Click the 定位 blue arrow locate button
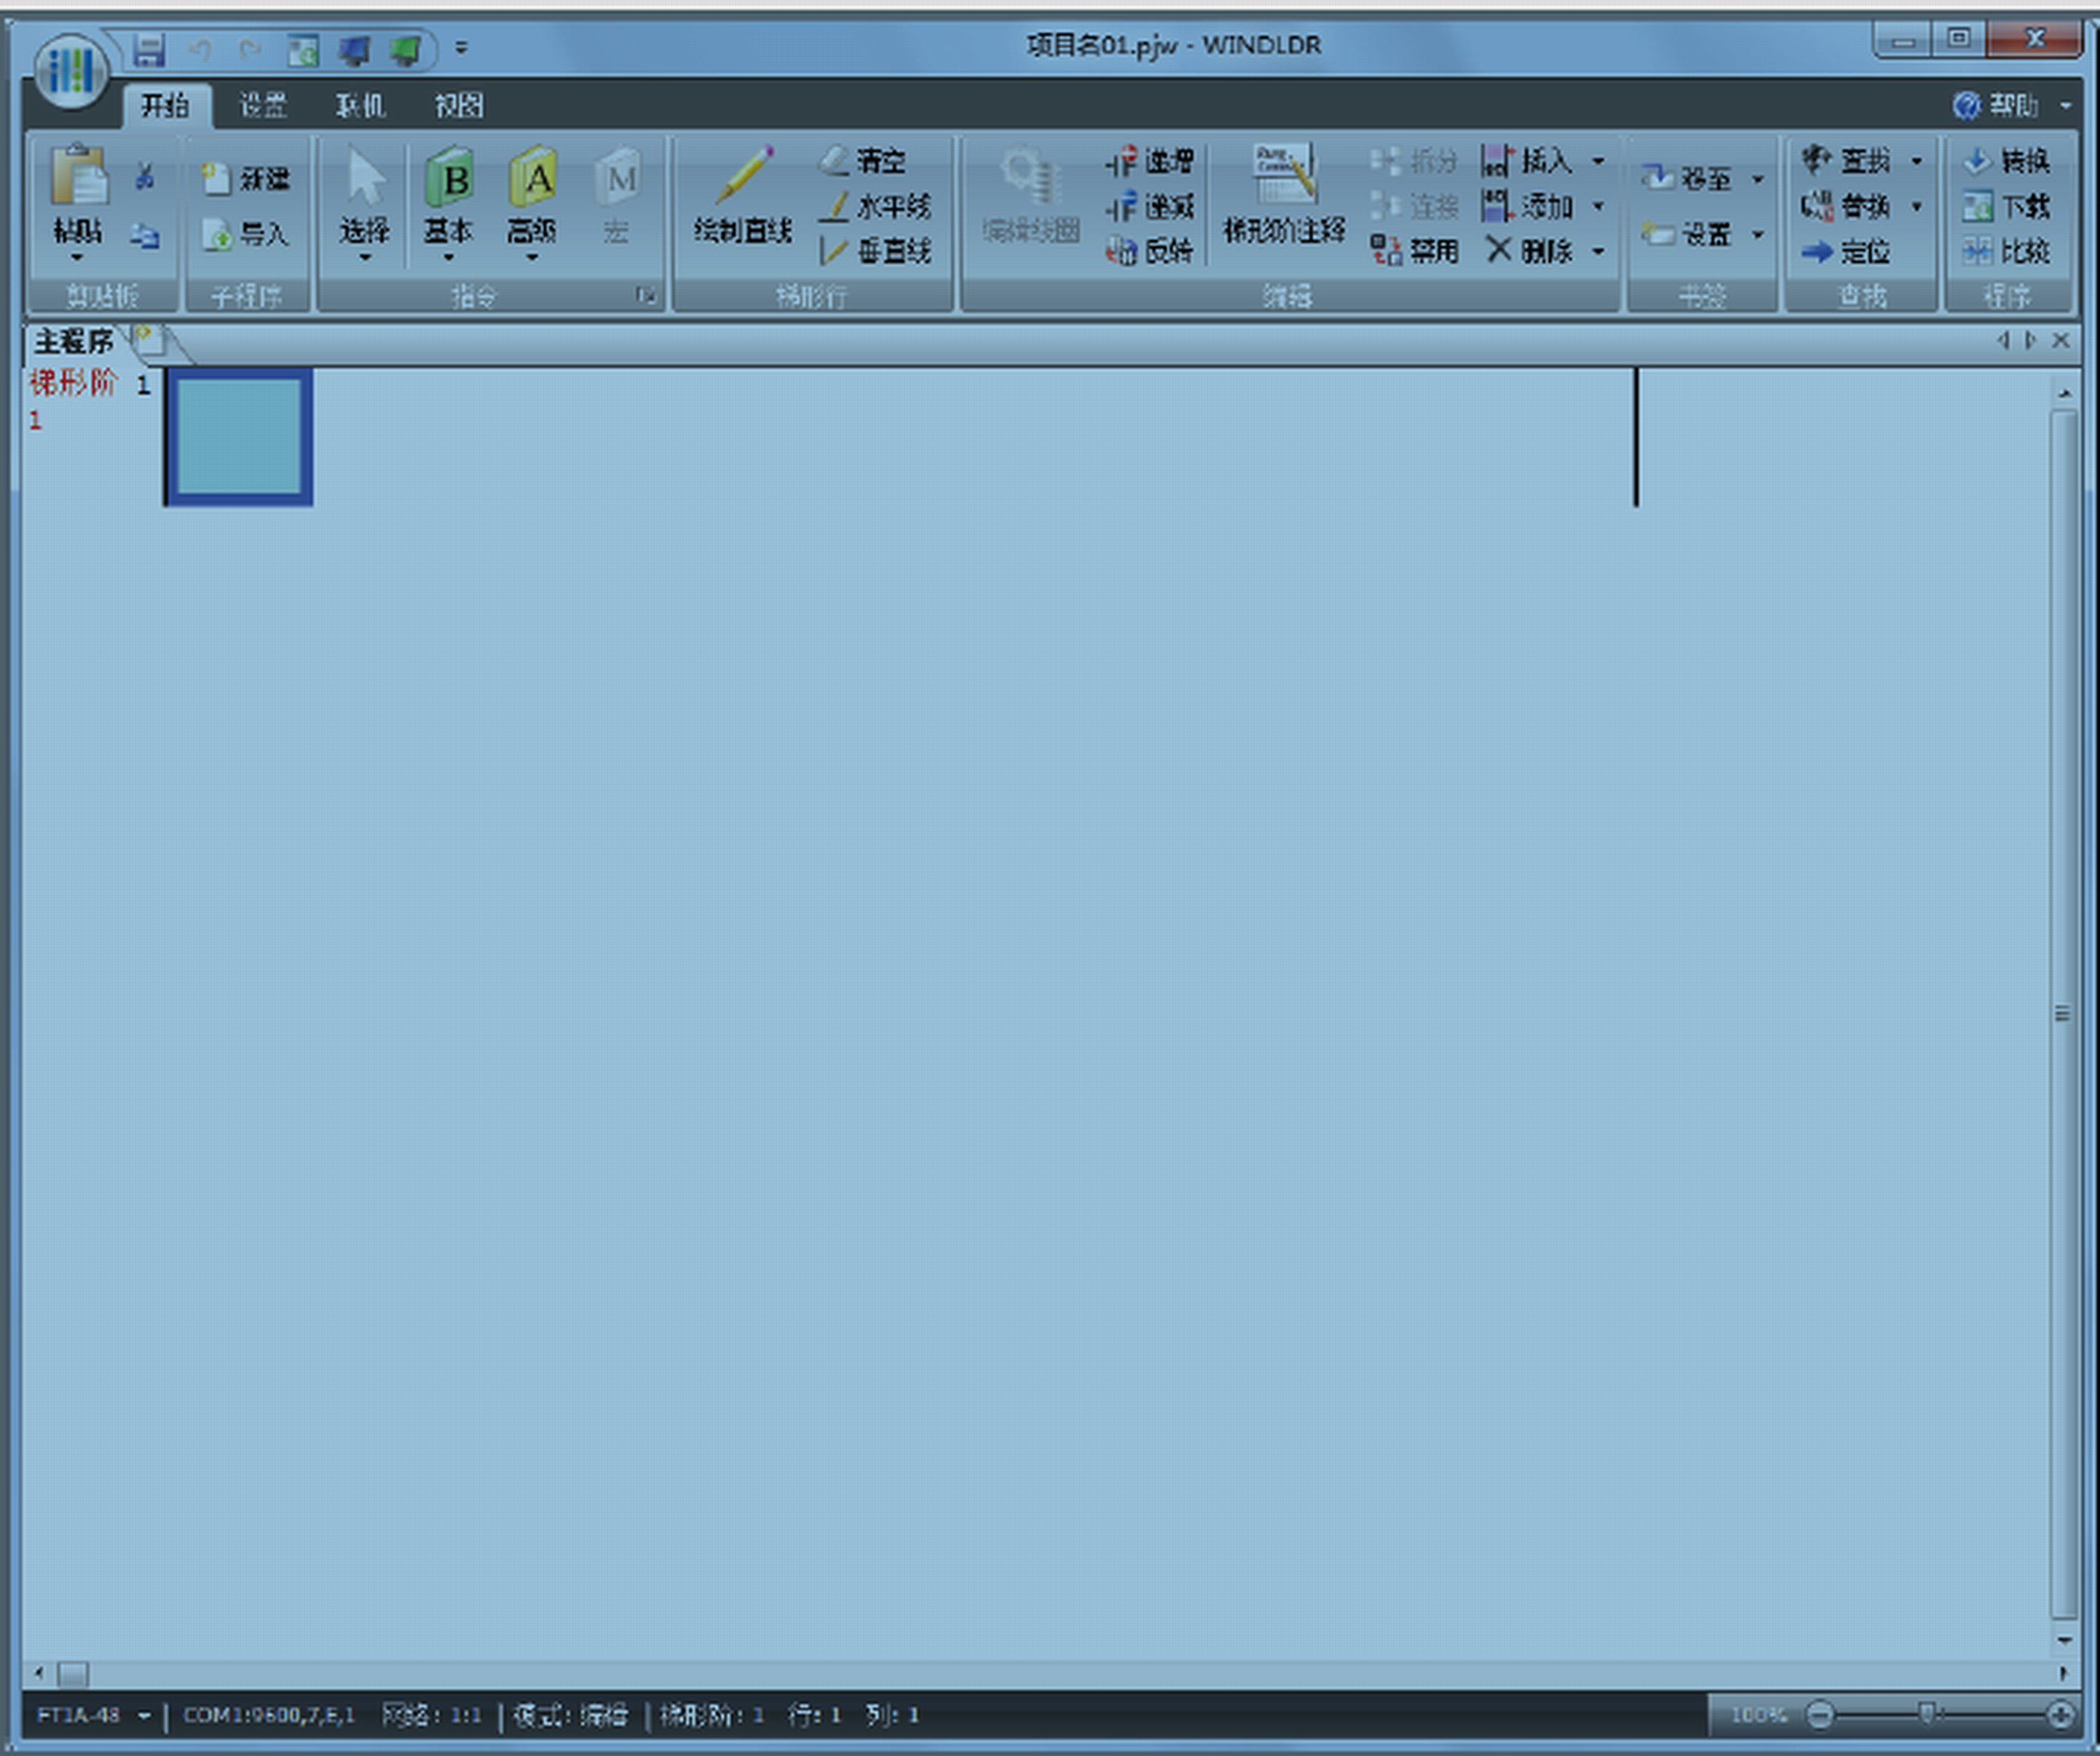2100x1756 pixels. [1846, 251]
